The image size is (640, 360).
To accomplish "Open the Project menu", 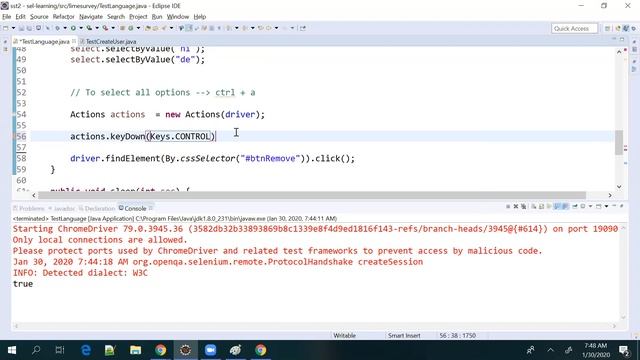I will pos(138,17).
